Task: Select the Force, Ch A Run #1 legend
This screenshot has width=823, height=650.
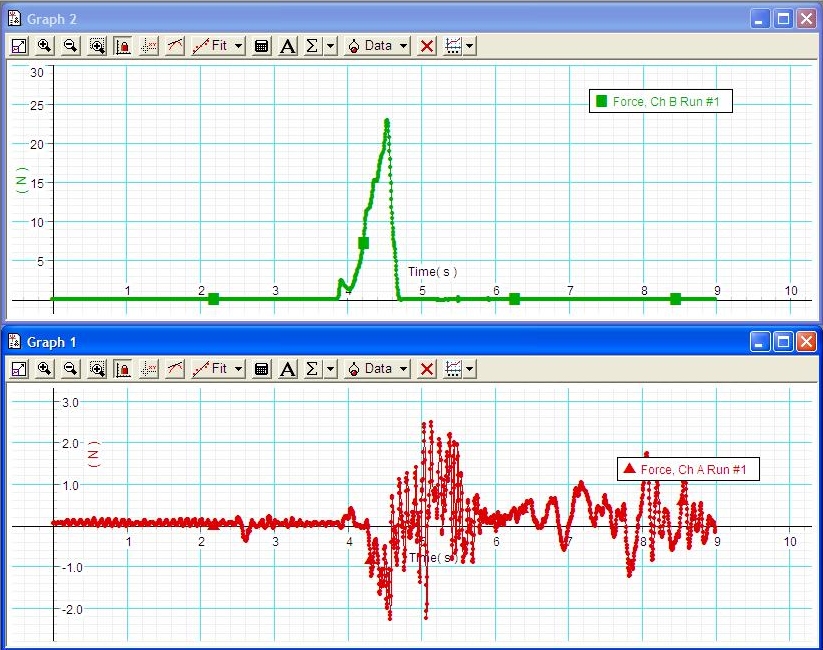Action: pos(688,469)
